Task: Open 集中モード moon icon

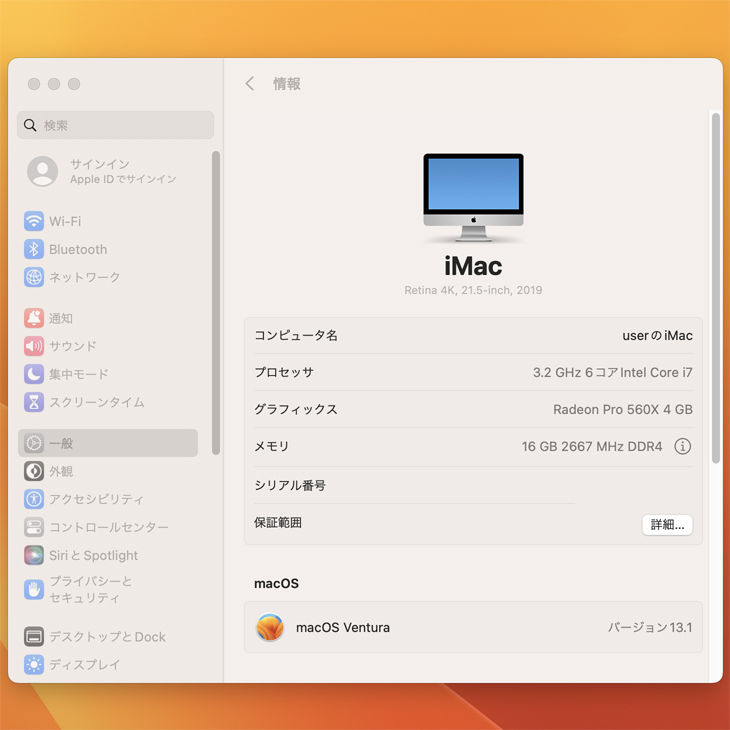Action: click(x=34, y=374)
